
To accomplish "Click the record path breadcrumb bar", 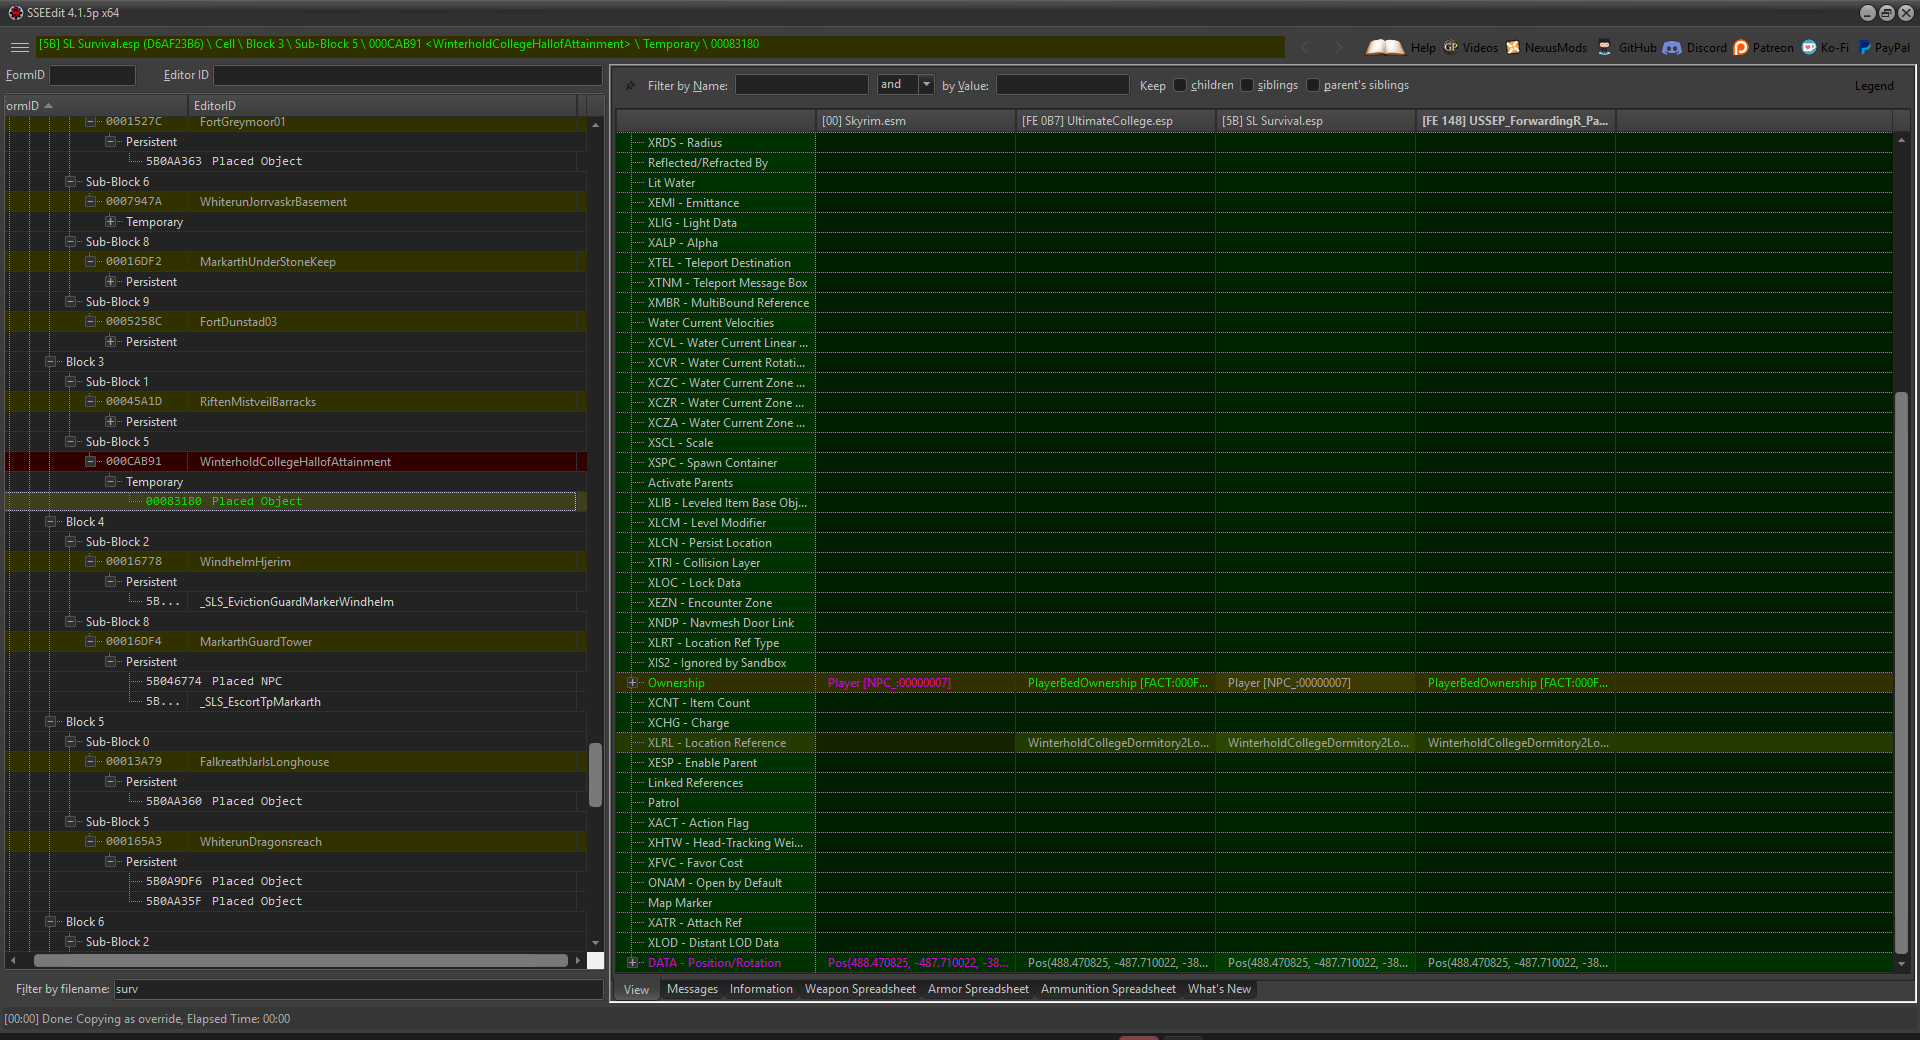I will pos(660,45).
